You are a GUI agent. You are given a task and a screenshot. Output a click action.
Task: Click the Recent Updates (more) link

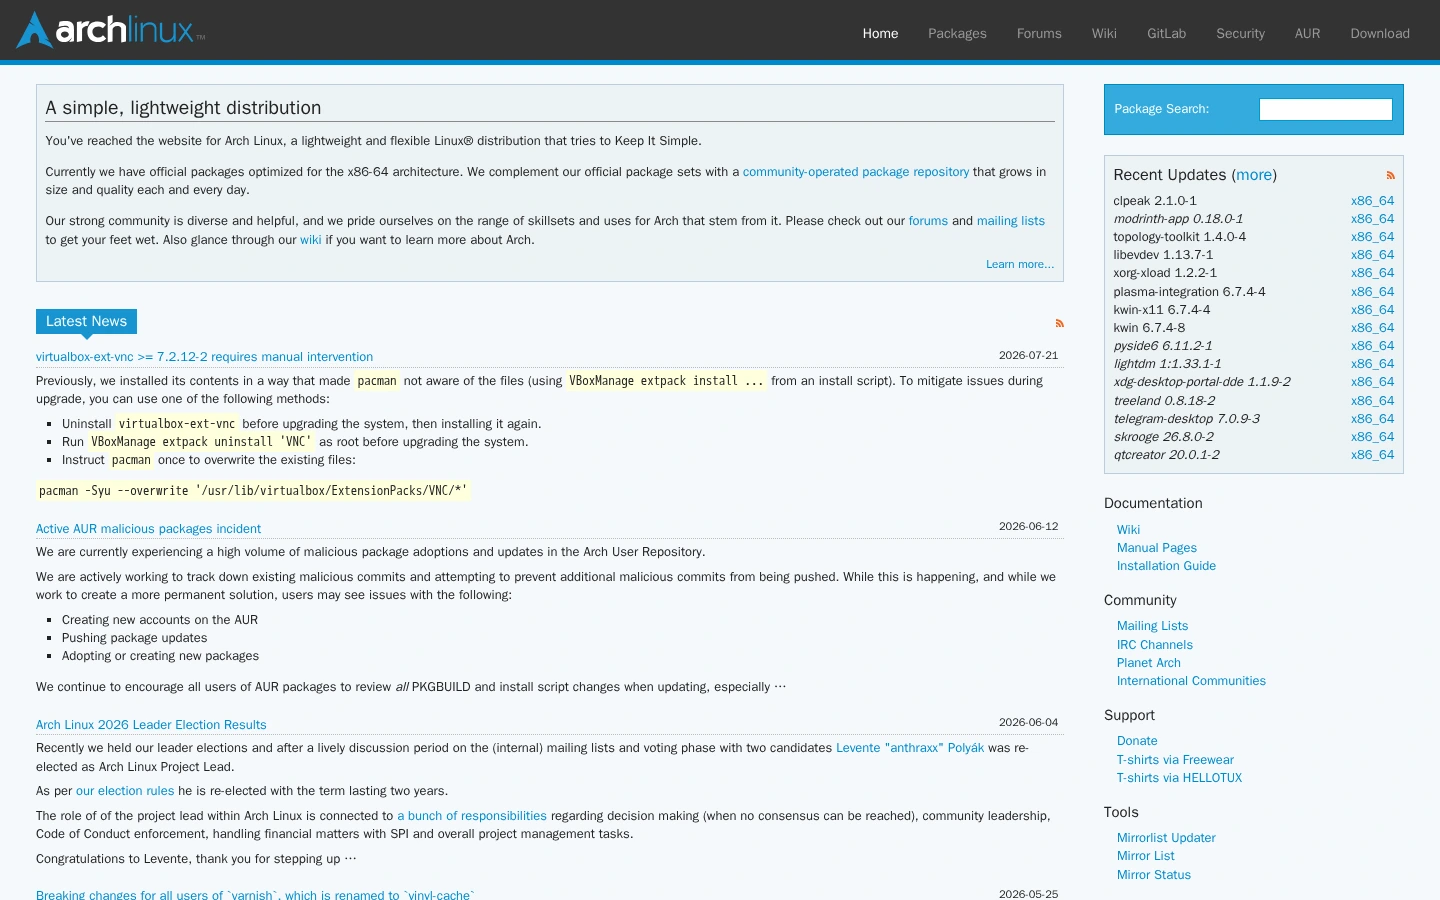click(1254, 175)
